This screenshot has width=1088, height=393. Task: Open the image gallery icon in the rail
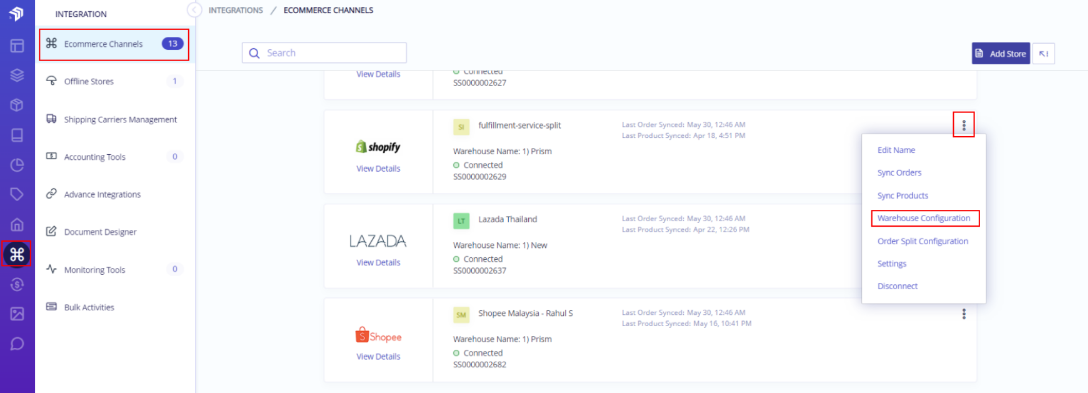(17, 314)
